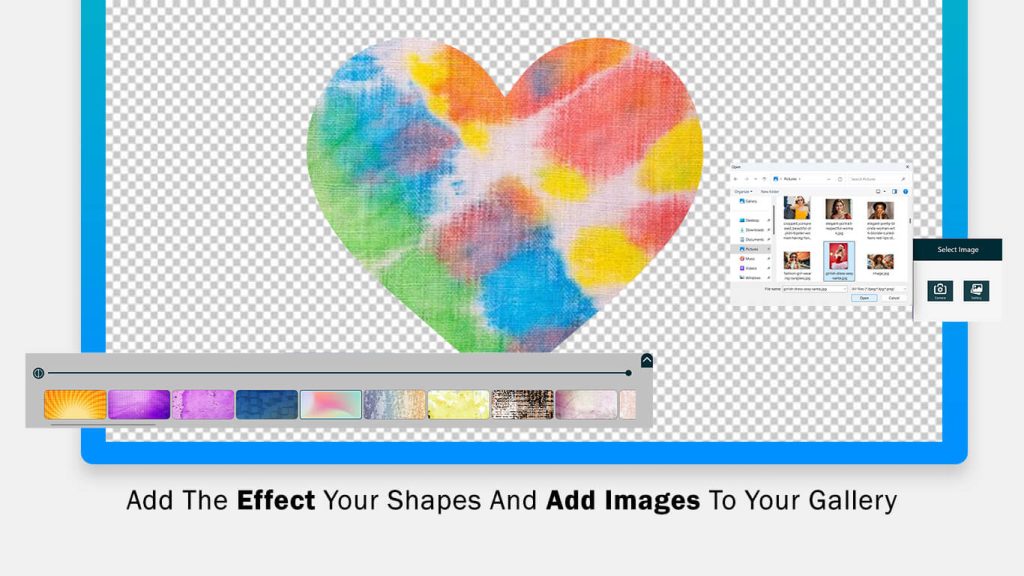The width and height of the screenshot is (1024, 576).
Task: Click the back arrow in Open dialog
Action: pyautogui.click(x=736, y=179)
